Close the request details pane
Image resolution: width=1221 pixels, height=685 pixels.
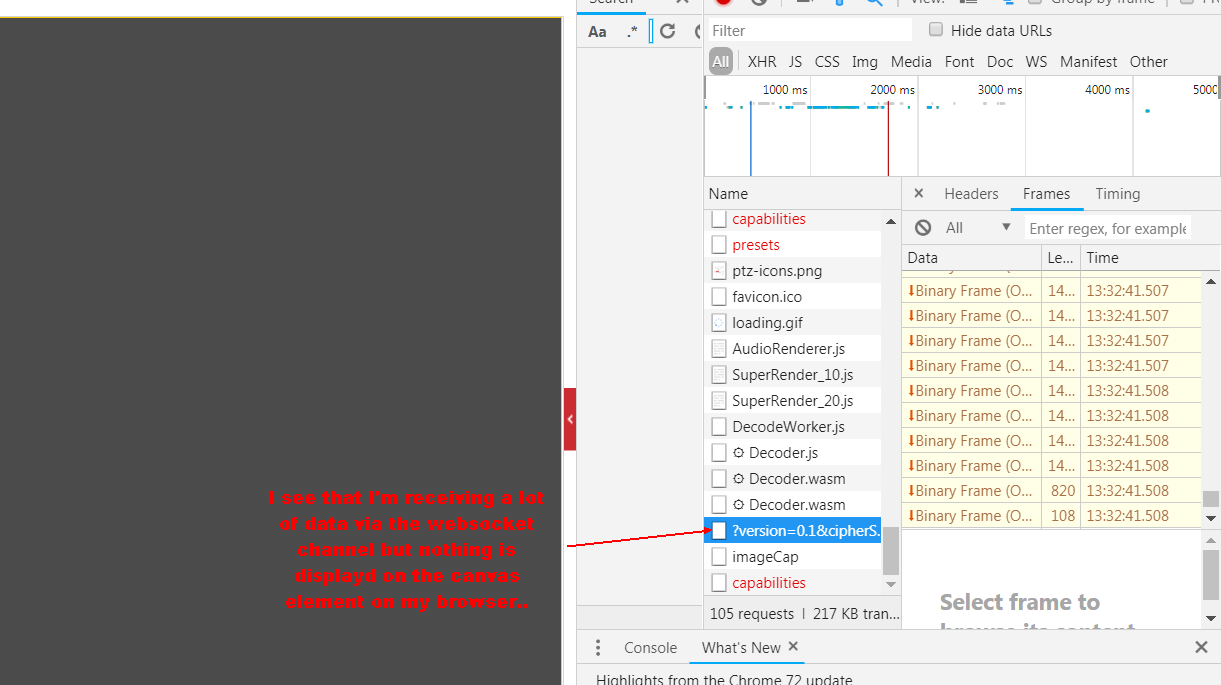pos(919,194)
